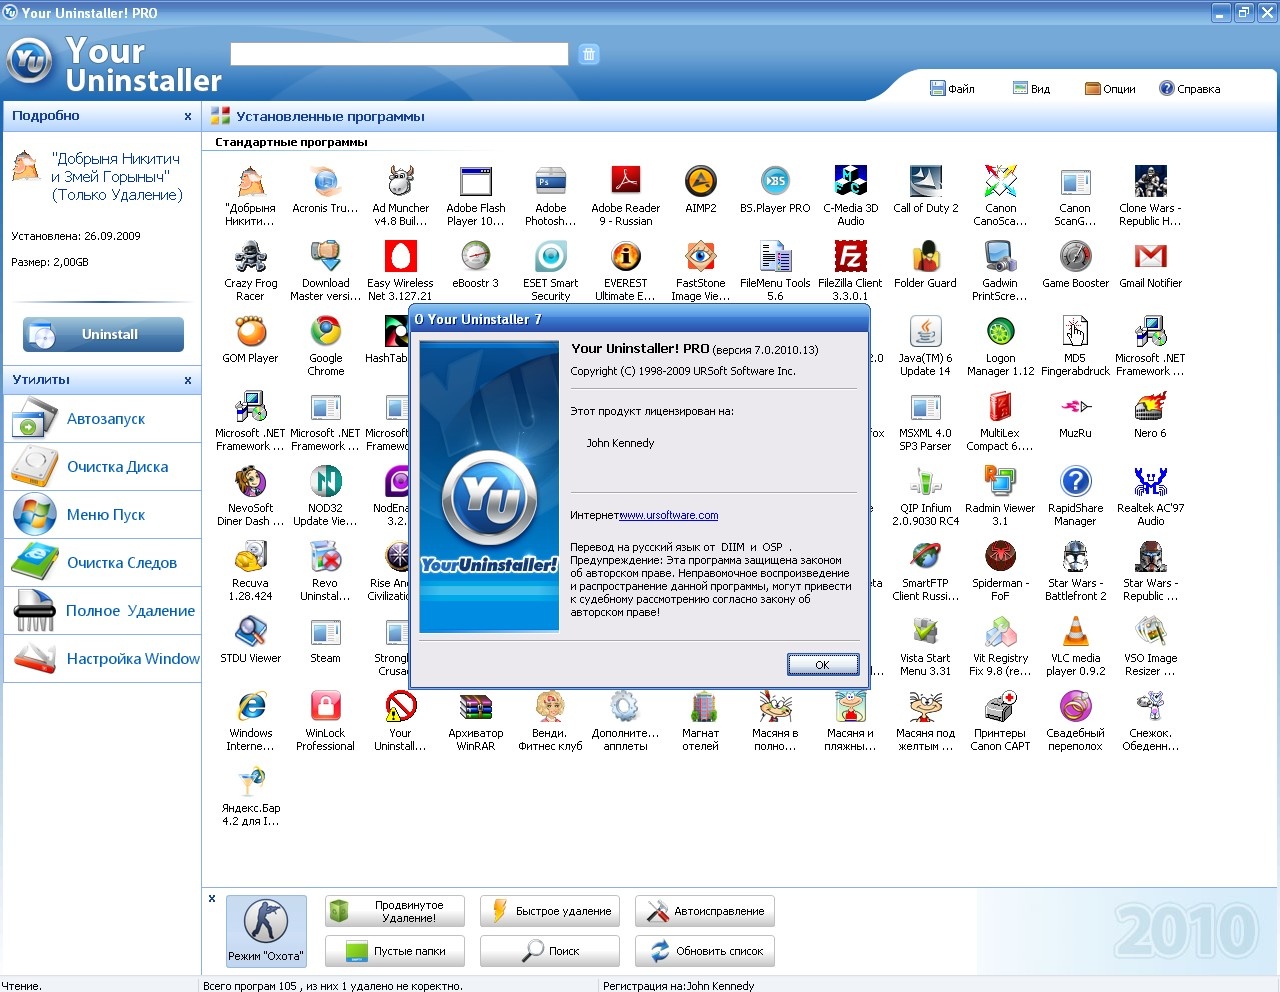Select the FileZilla Client 3.3.0.1 icon

(850, 257)
